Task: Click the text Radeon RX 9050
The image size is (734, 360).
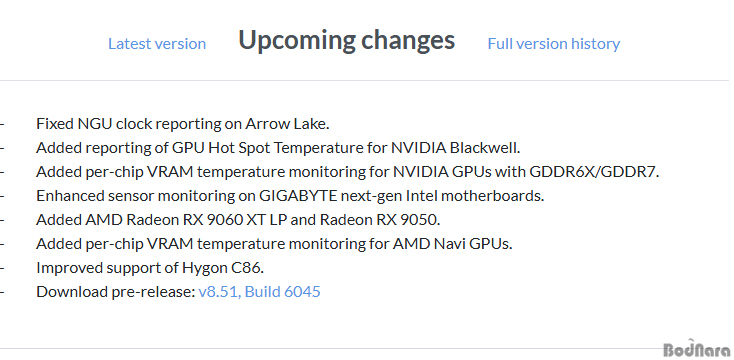Action: [380, 220]
